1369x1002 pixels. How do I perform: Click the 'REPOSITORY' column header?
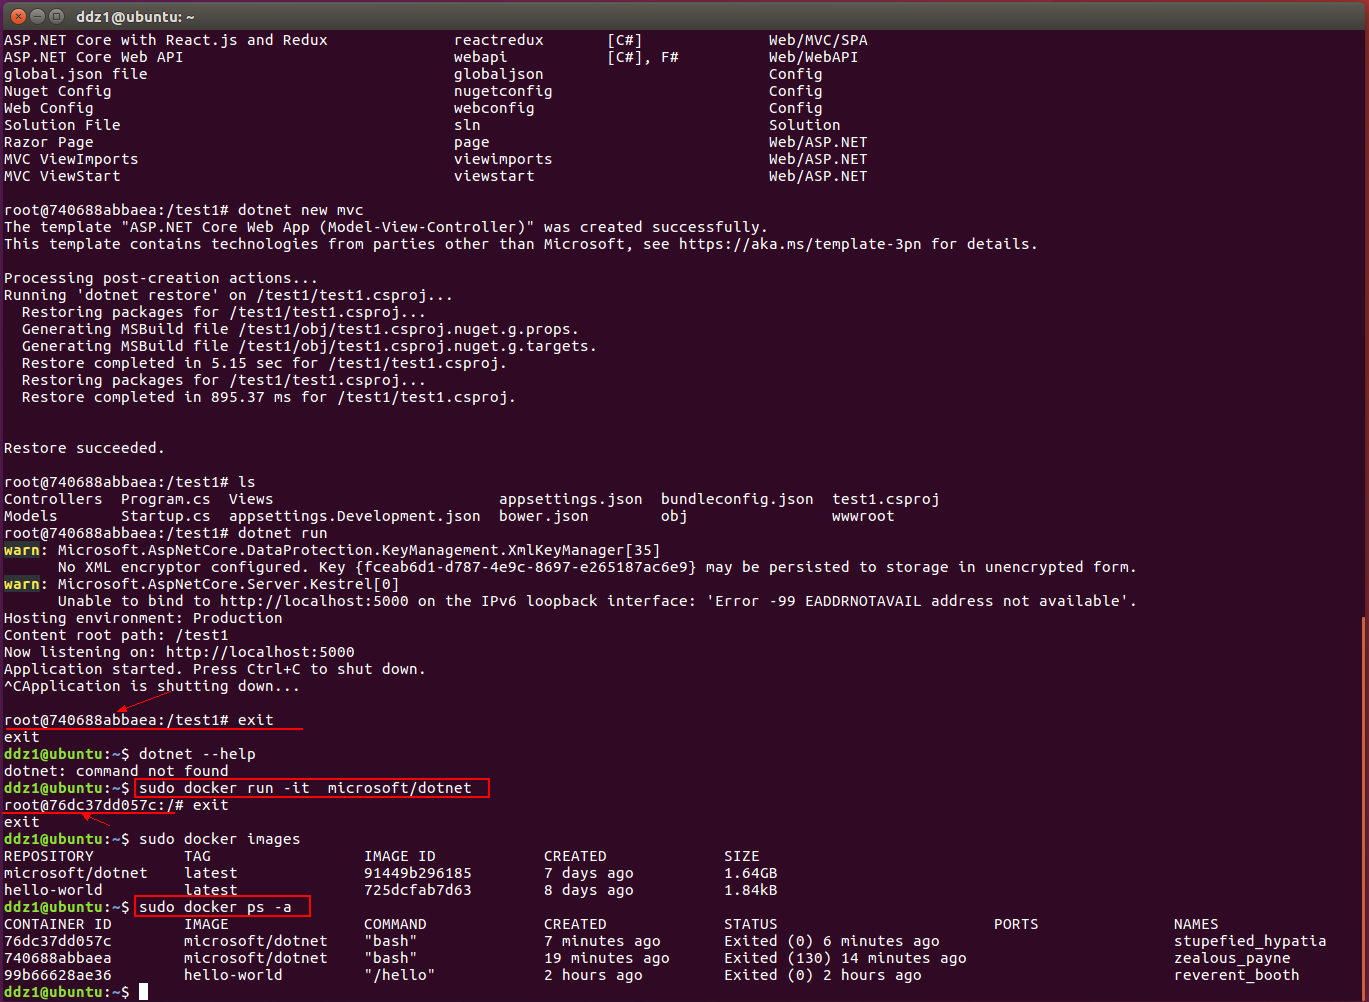(x=49, y=856)
